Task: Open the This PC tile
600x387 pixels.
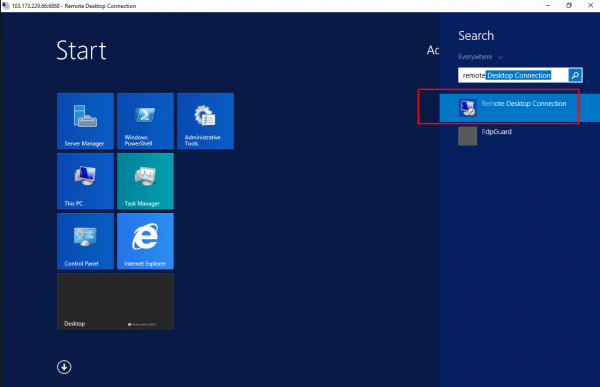Action: (x=85, y=181)
